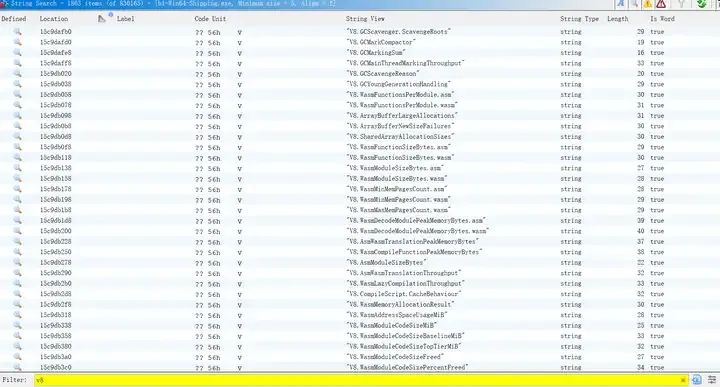Select the "V8.WasmDecodeModulePeakMemoryBytes.asm" string

click(416, 221)
